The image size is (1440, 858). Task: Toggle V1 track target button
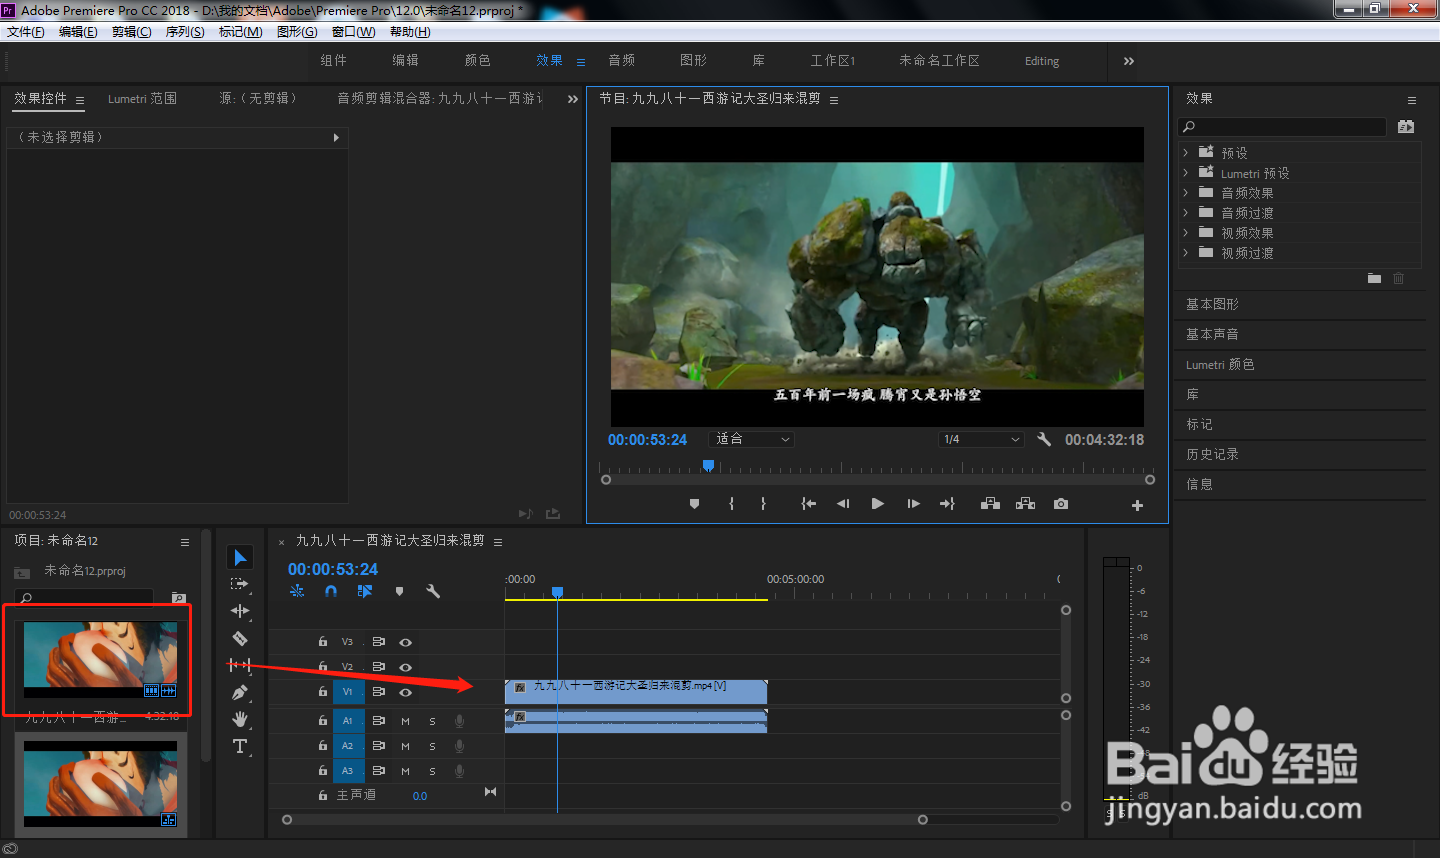(x=348, y=692)
